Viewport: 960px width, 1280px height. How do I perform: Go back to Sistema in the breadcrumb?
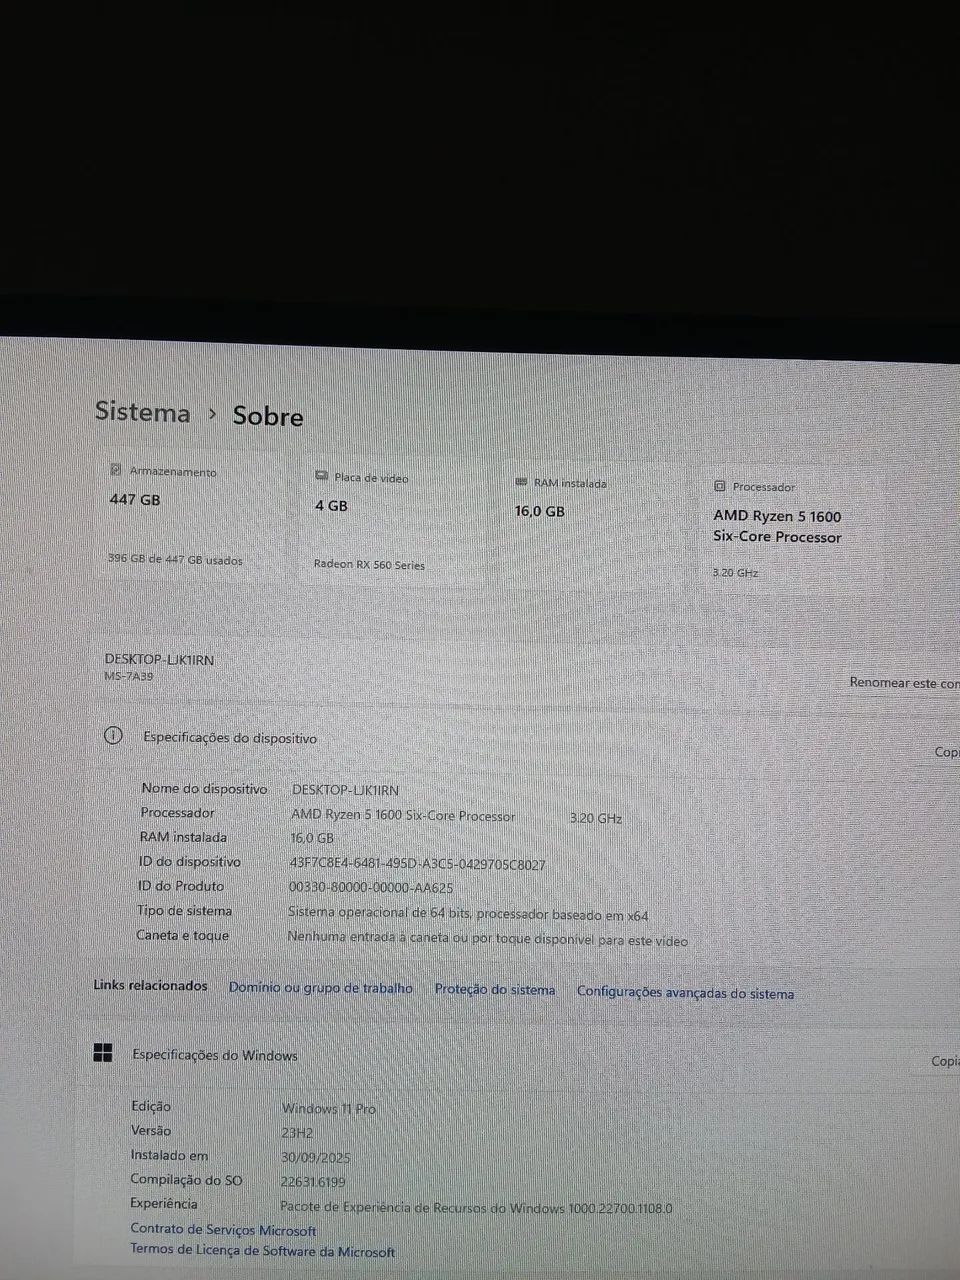click(x=143, y=412)
